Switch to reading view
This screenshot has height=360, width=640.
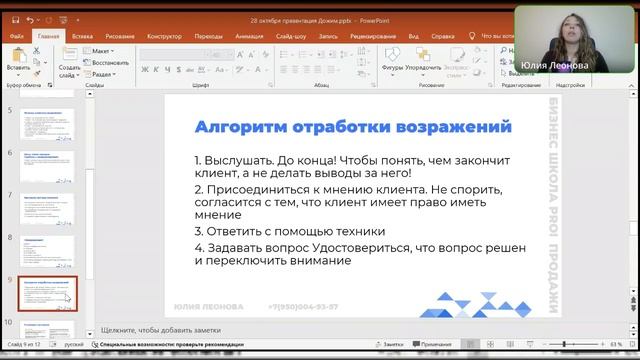510,344
